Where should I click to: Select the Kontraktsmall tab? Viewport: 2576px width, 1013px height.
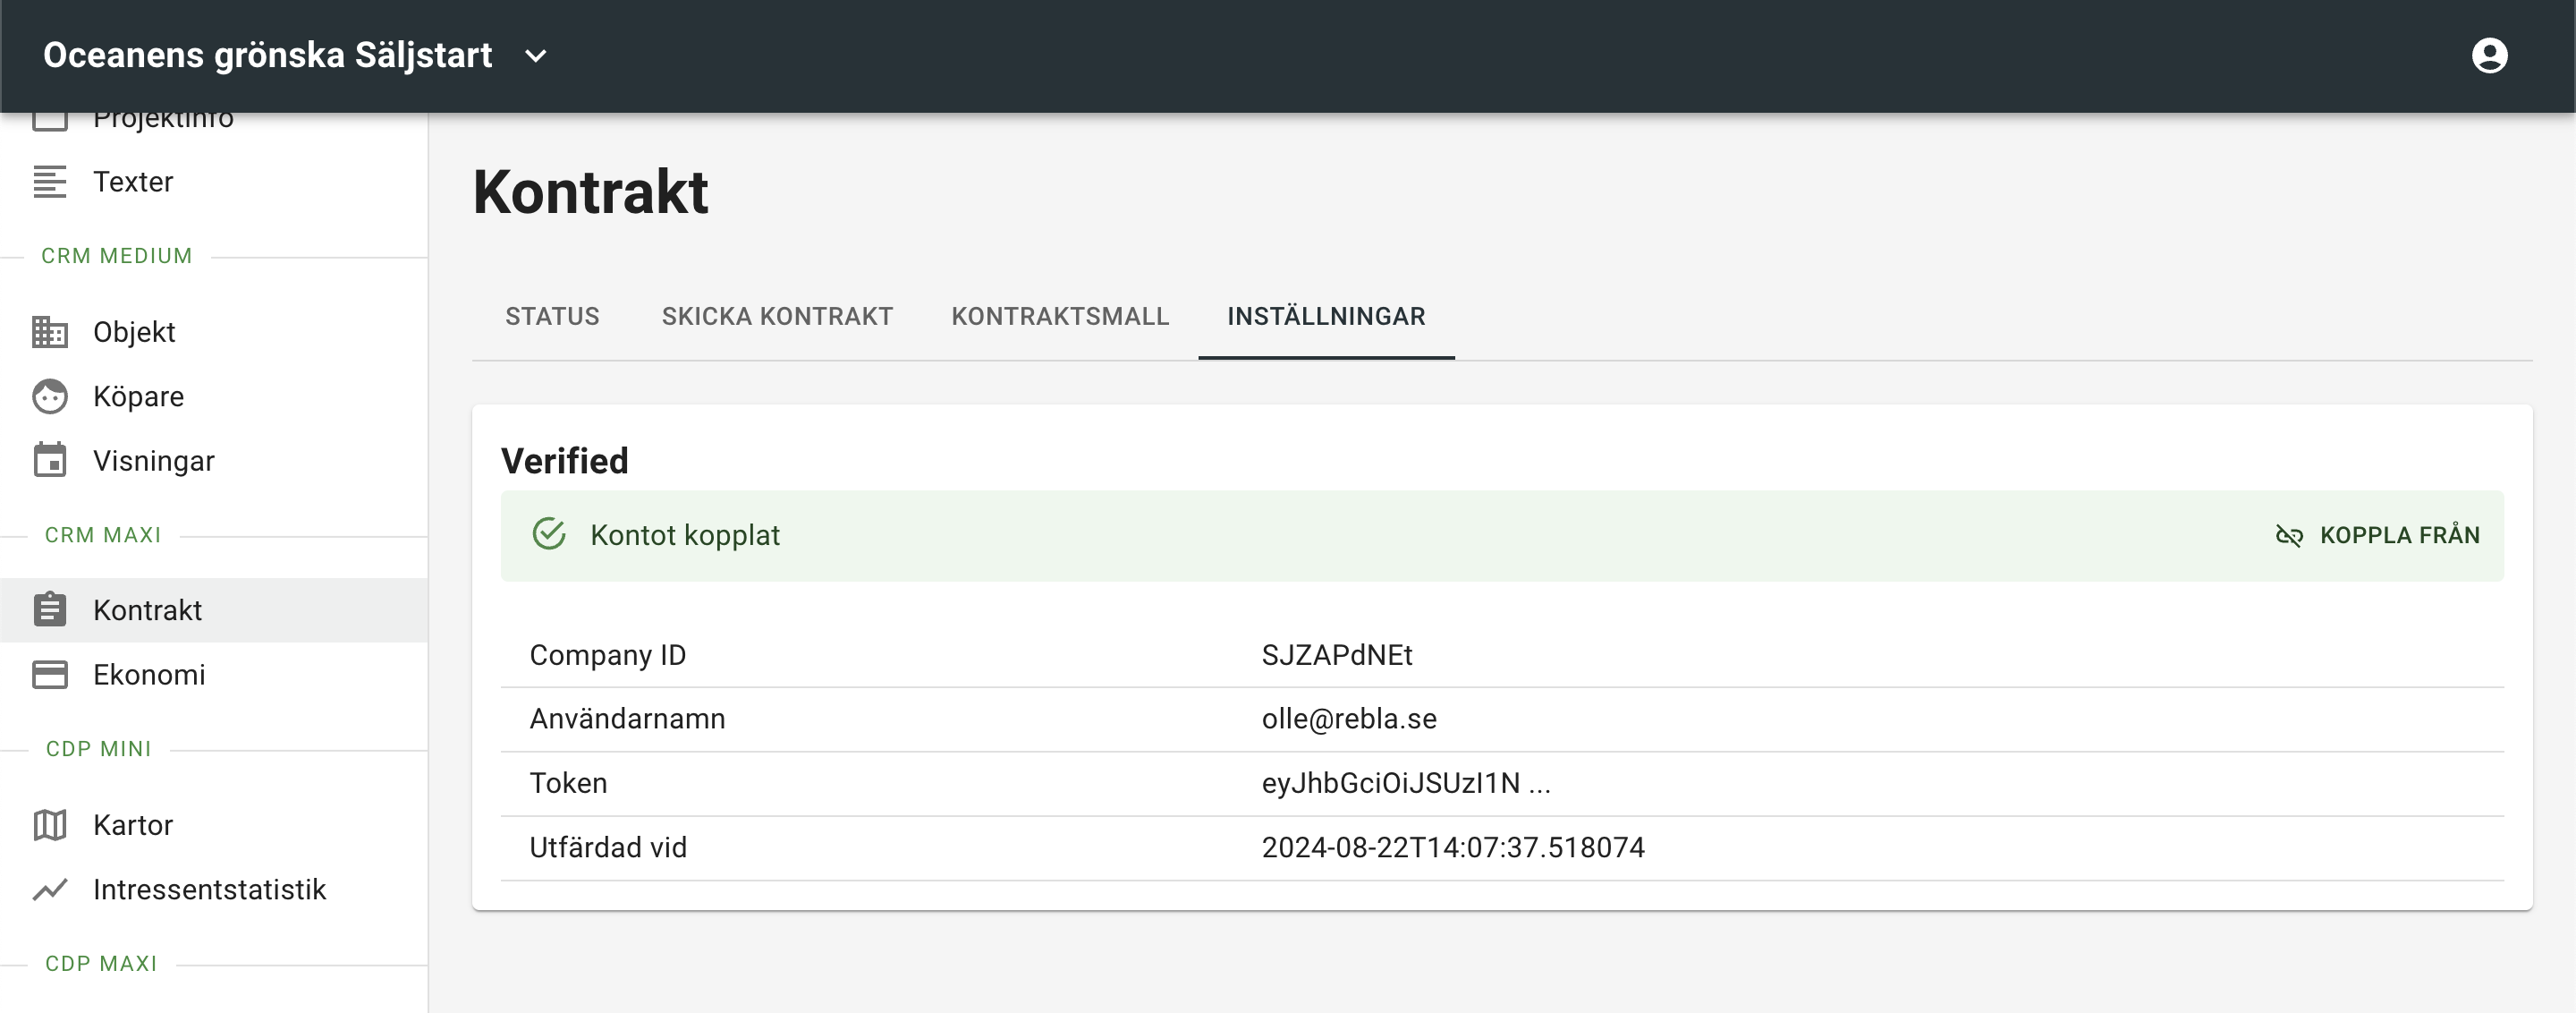tap(1060, 317)
